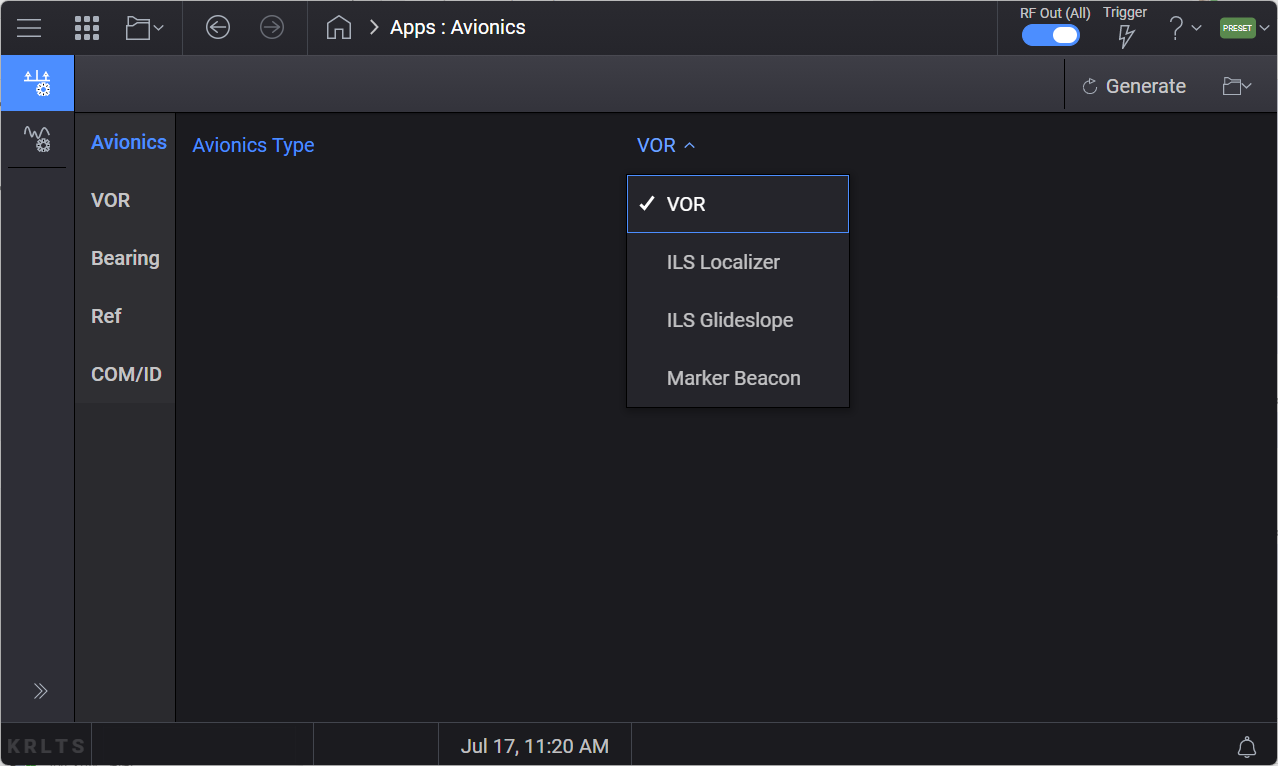Click the back navigation arrow

point(218,28)
